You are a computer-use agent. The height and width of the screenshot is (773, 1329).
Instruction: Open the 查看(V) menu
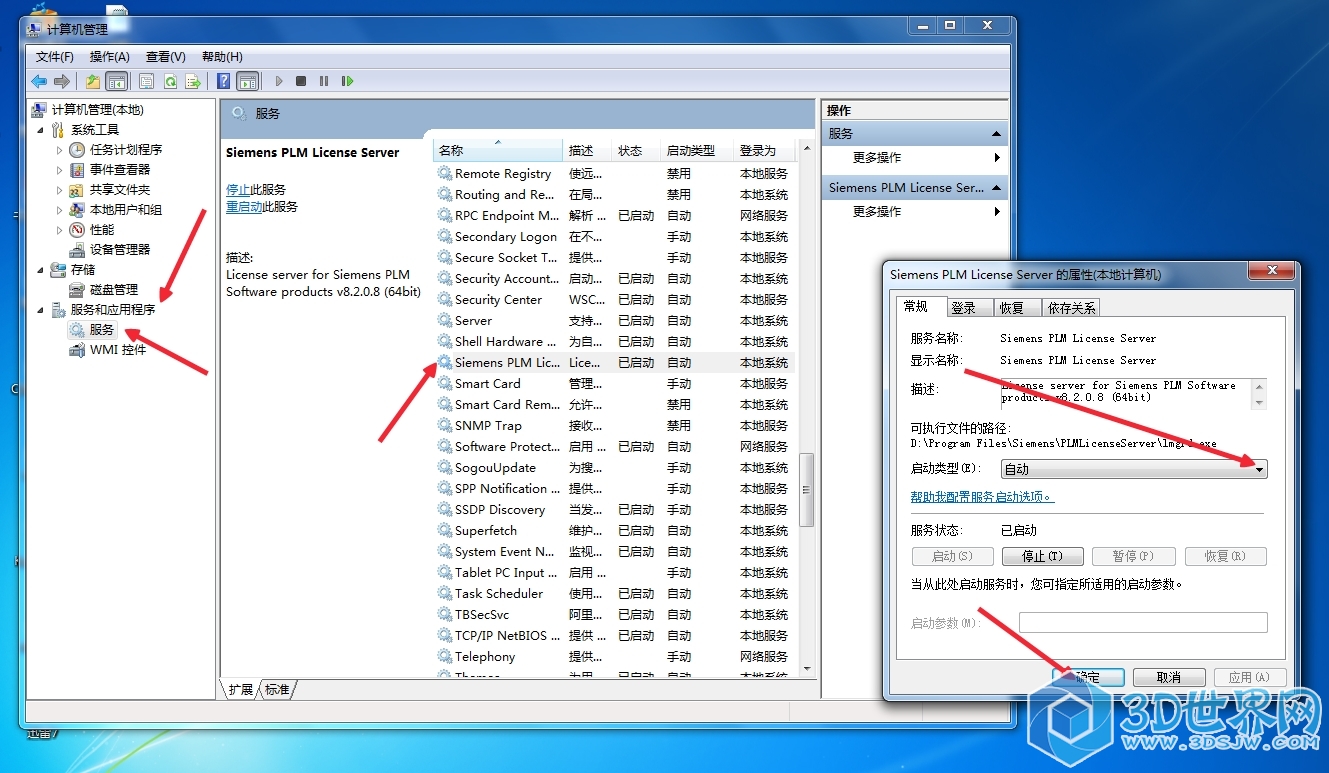click(166, 57)
